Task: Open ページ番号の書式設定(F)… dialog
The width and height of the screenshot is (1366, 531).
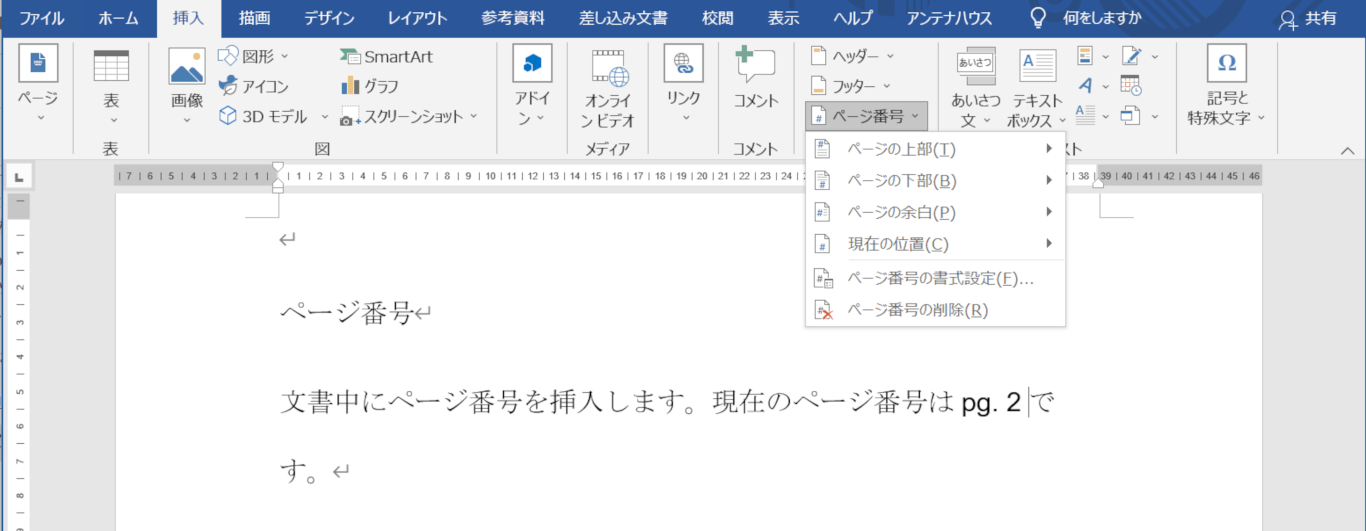Action: [x=936, y=279]
